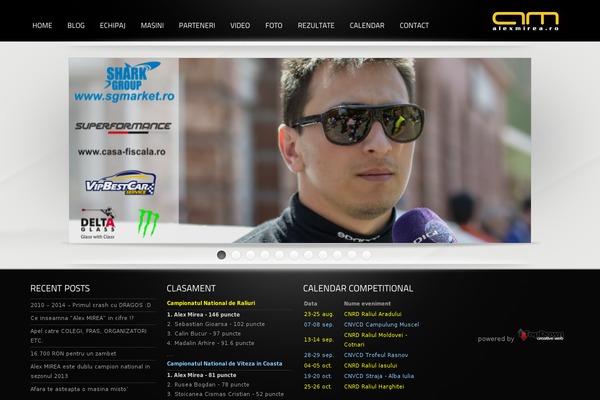Screen dimensions: 600x400
Task: Click '1. Alex Mirea - 146 puncte' row
Action: [x=203, y=315]
